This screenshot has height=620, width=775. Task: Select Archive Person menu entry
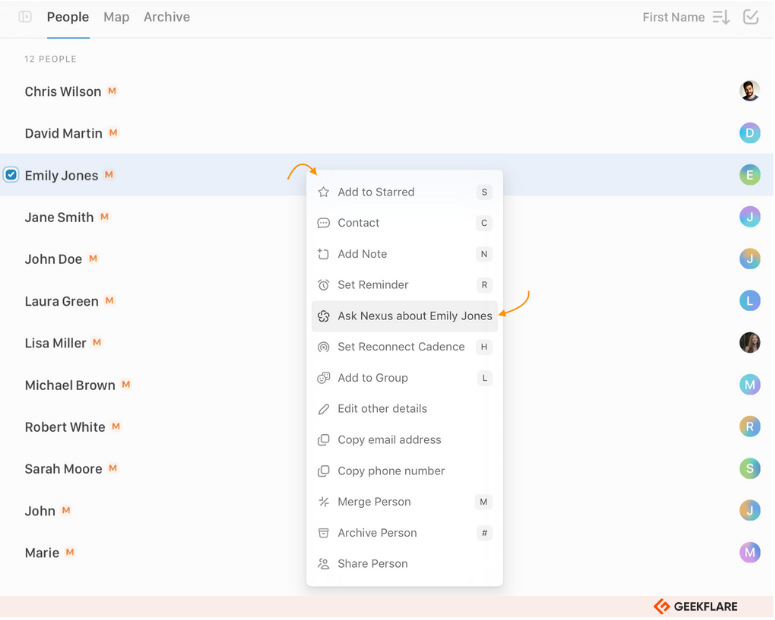[x=404, y=533]
